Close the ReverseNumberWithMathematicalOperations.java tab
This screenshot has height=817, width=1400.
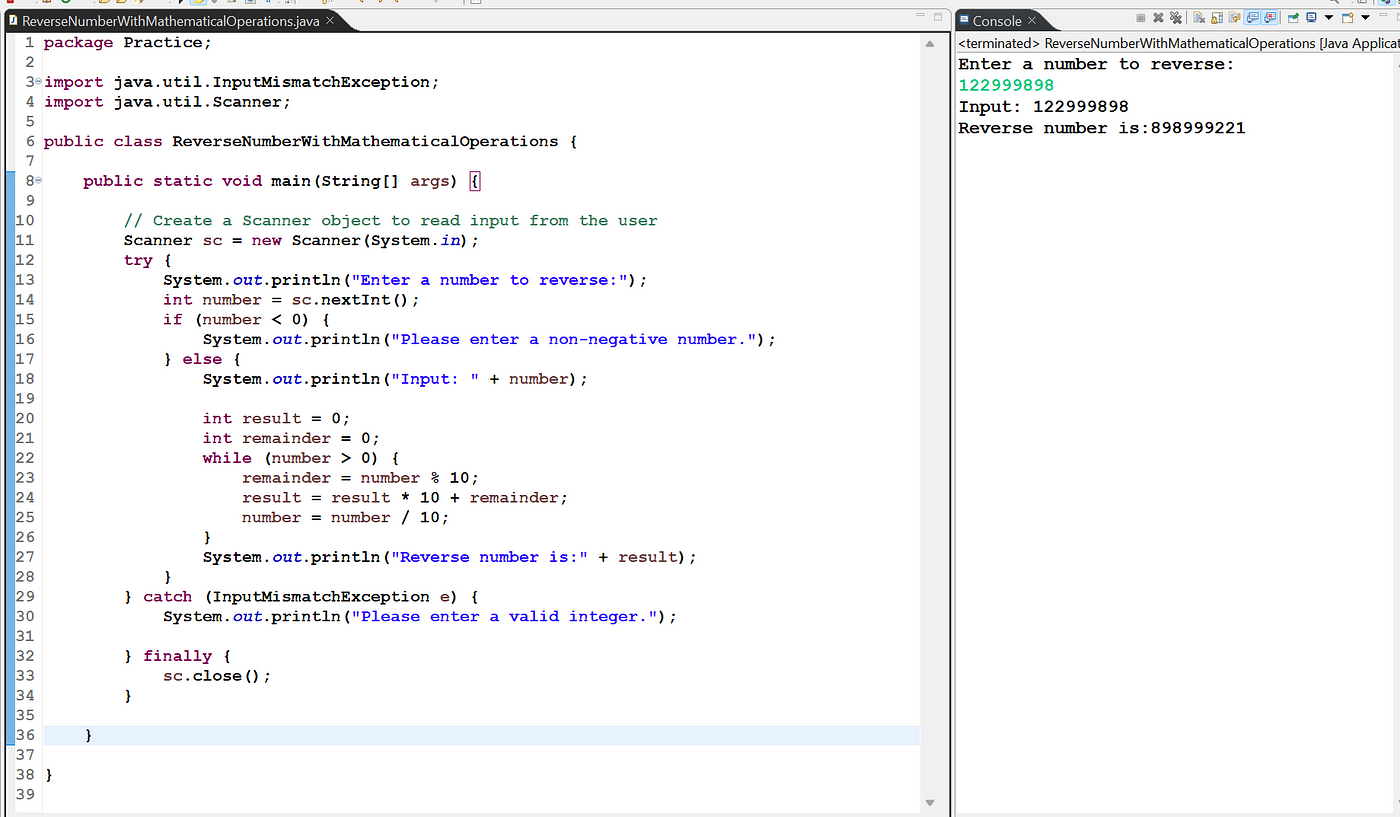coord(331,20)
